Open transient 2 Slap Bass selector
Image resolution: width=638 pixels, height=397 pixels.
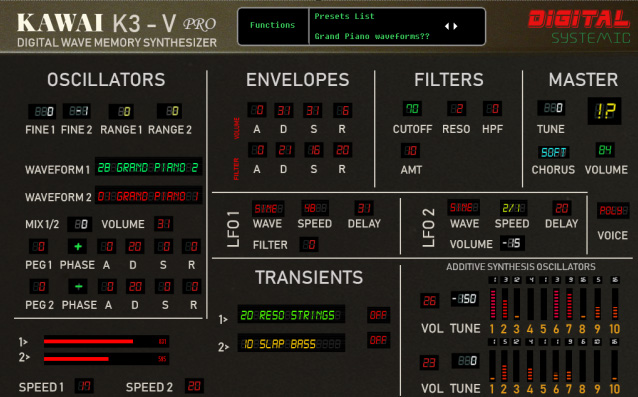(x=291, y=343)
